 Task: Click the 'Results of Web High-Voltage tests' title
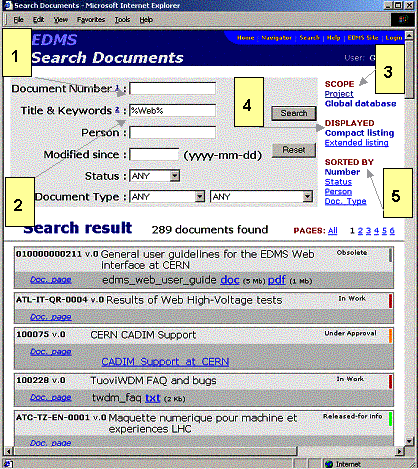coord(194,300)
